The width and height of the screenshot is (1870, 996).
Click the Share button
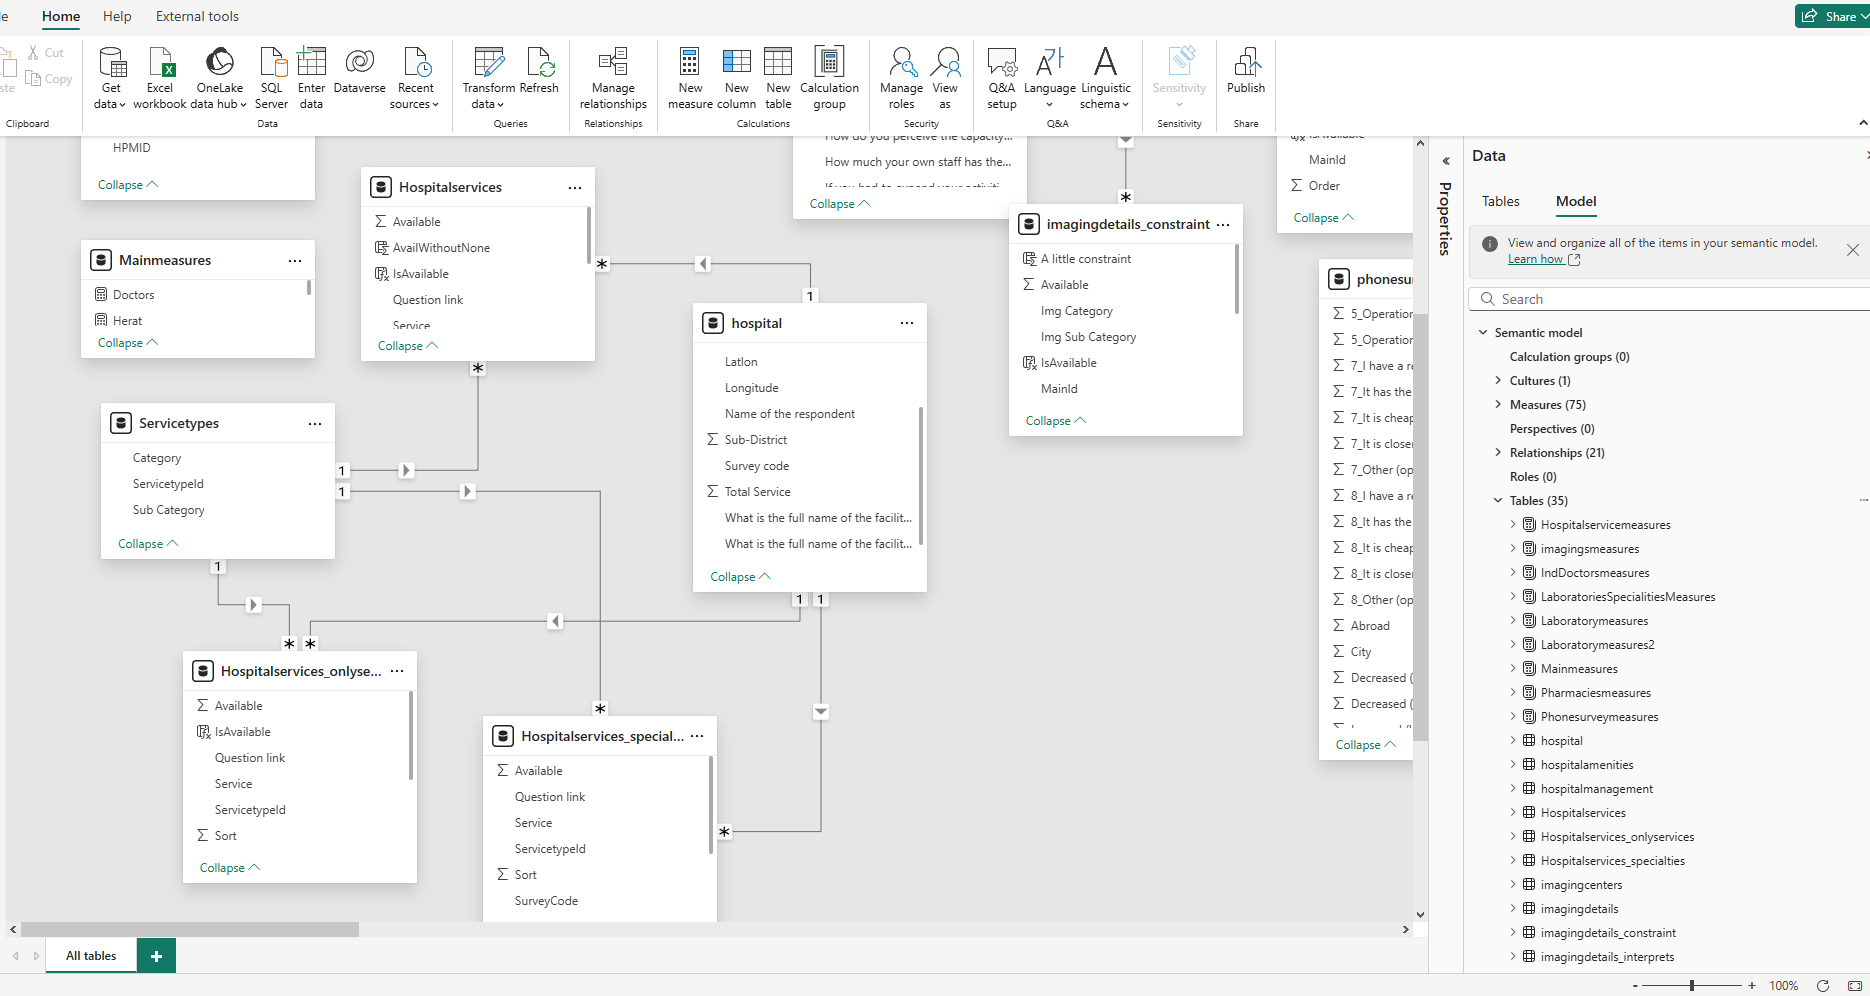click(x=1831, y=16)
